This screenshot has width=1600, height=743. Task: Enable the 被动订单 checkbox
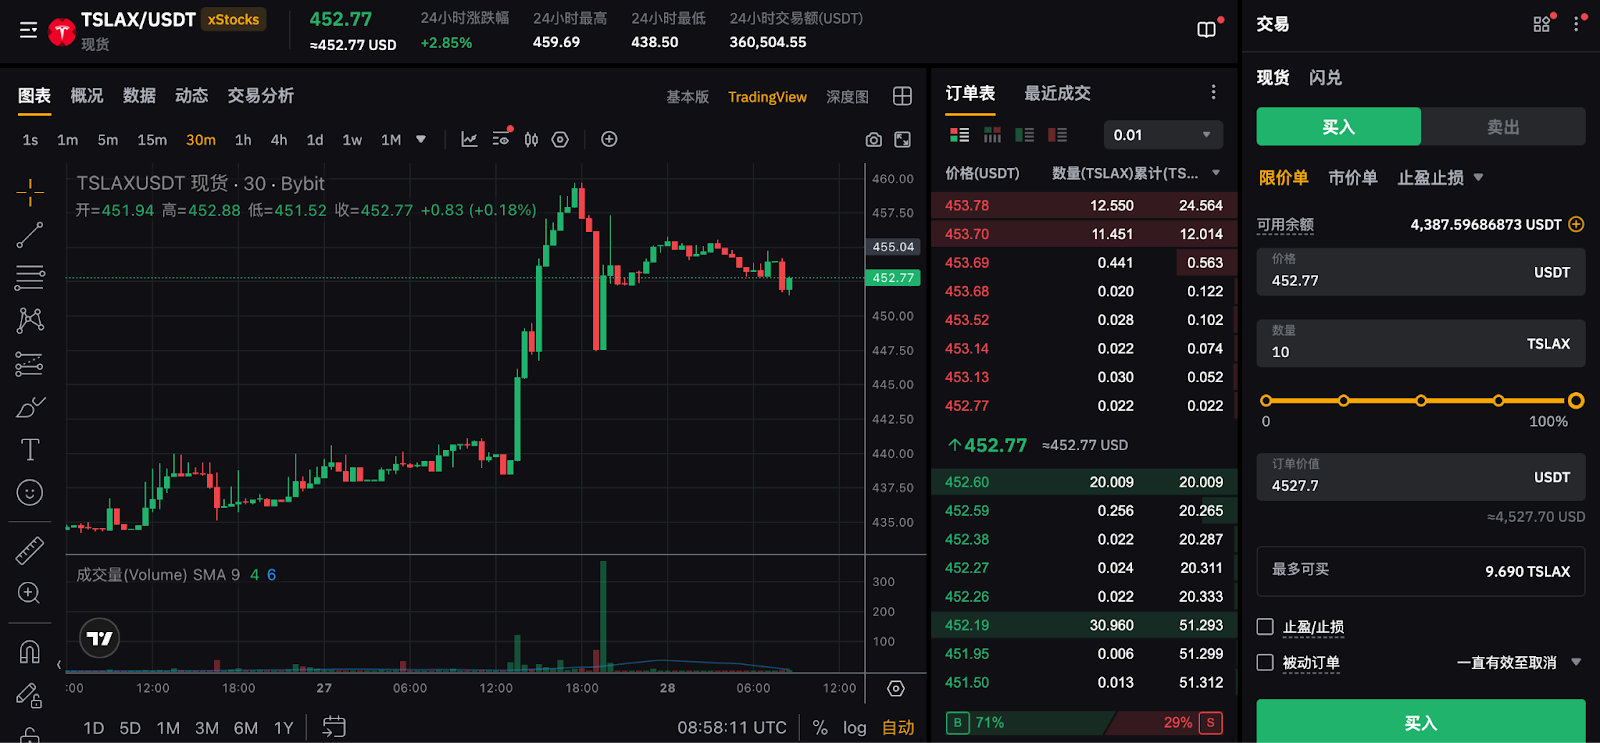[x=1265, y=662]
